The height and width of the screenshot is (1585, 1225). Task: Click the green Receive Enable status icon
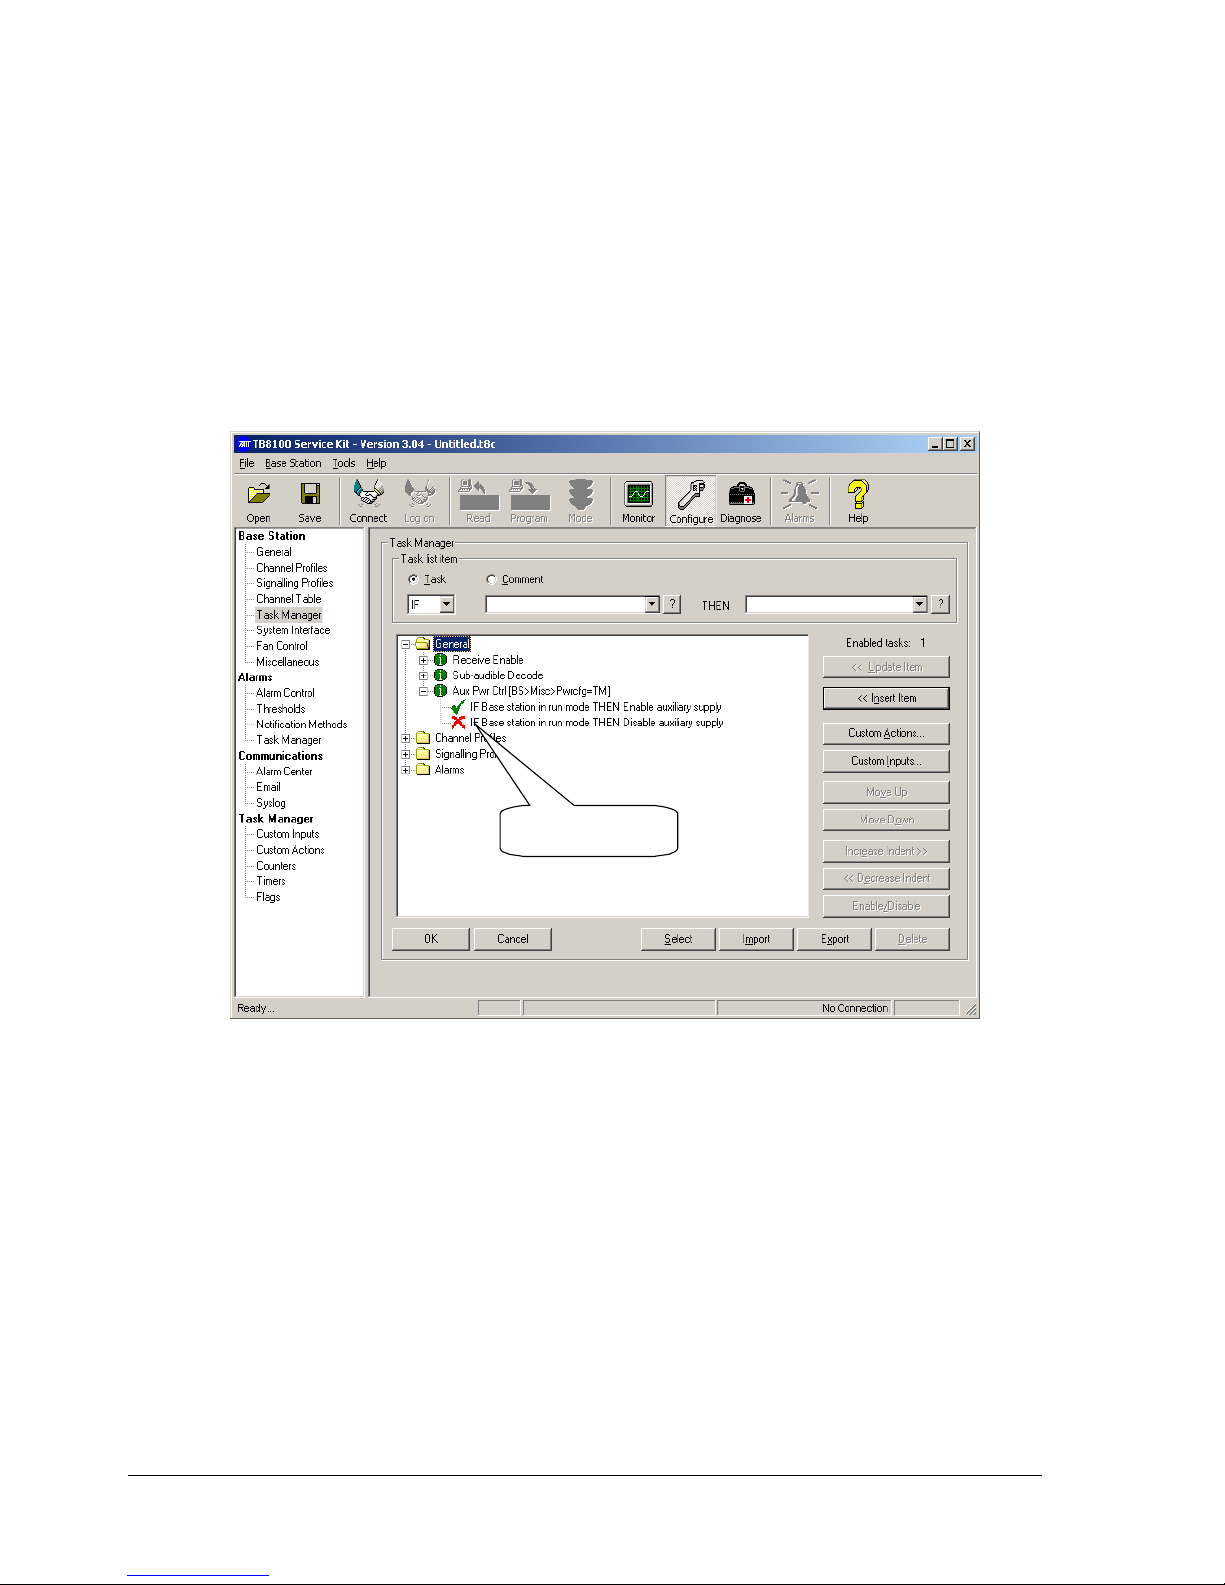pyautogui.click(x=440, y=660)
